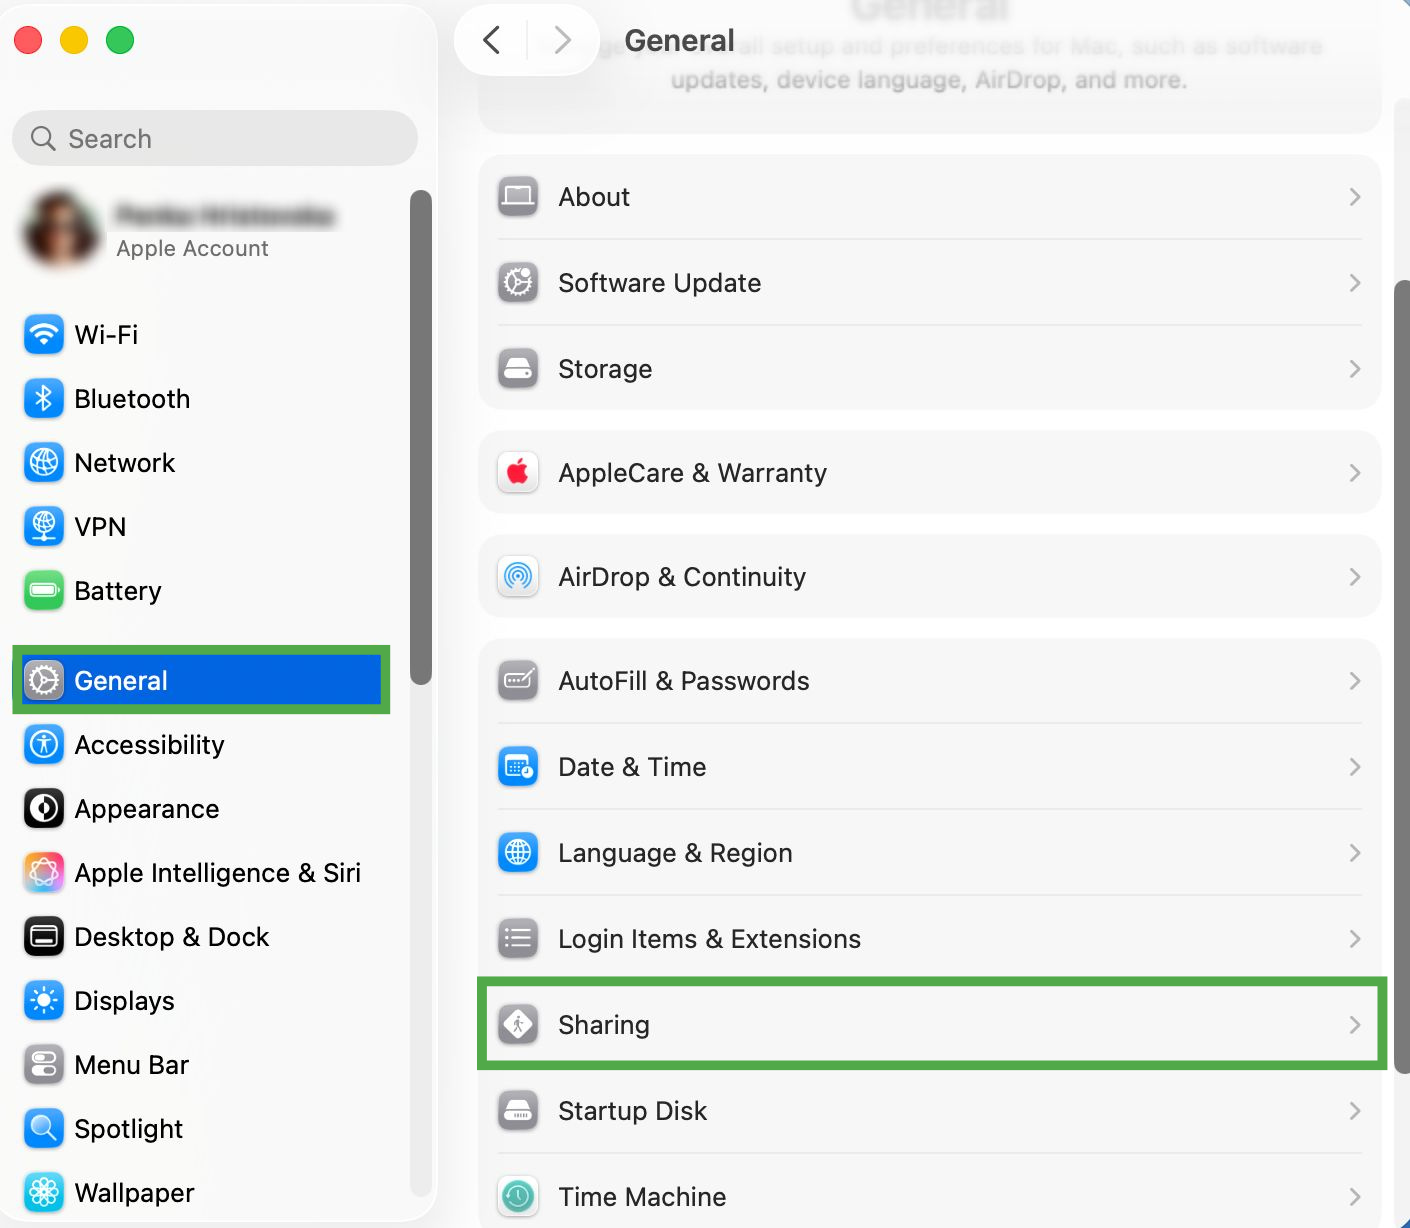Click the AirDrop & Continuity icon

click(x=518, y=577)
